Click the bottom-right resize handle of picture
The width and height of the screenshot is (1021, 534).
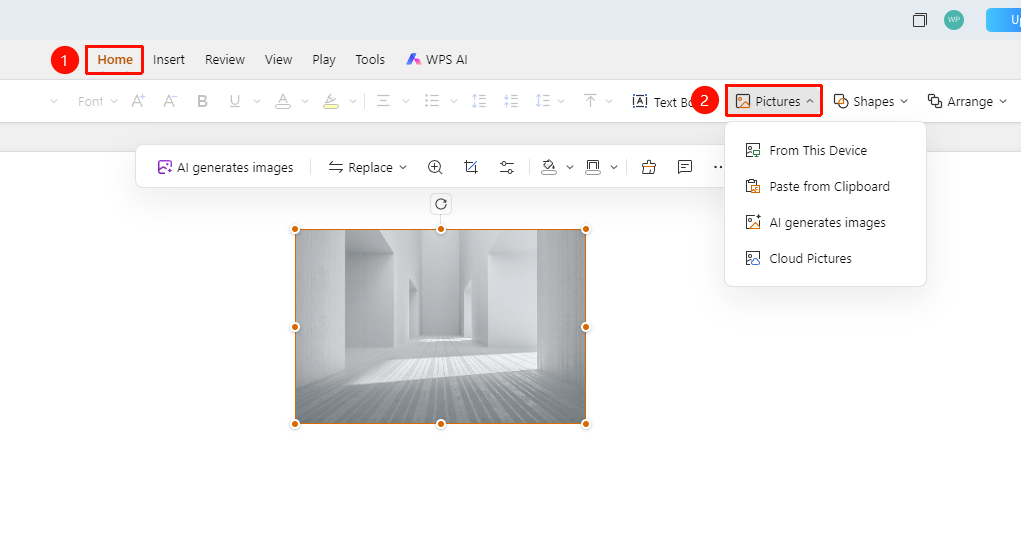(x=586, y=424)
